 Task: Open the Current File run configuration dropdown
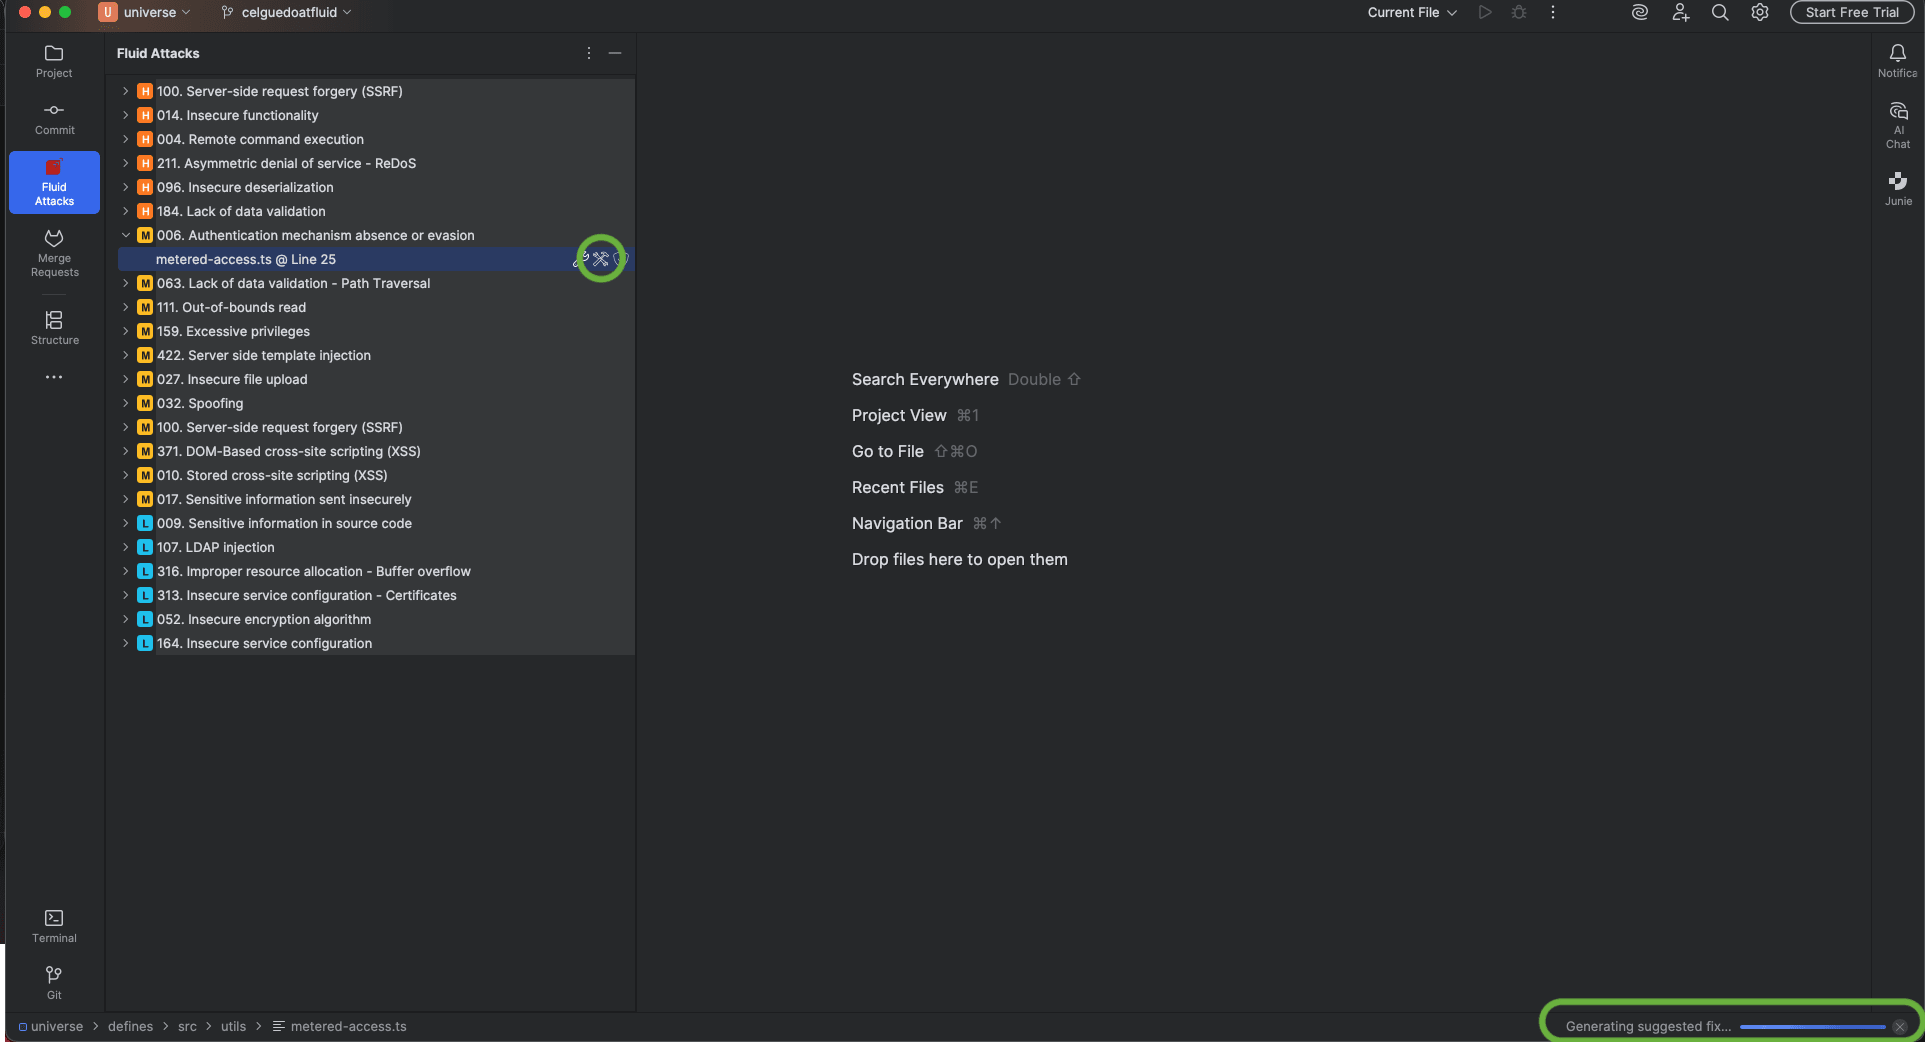tap(1412, 13)
